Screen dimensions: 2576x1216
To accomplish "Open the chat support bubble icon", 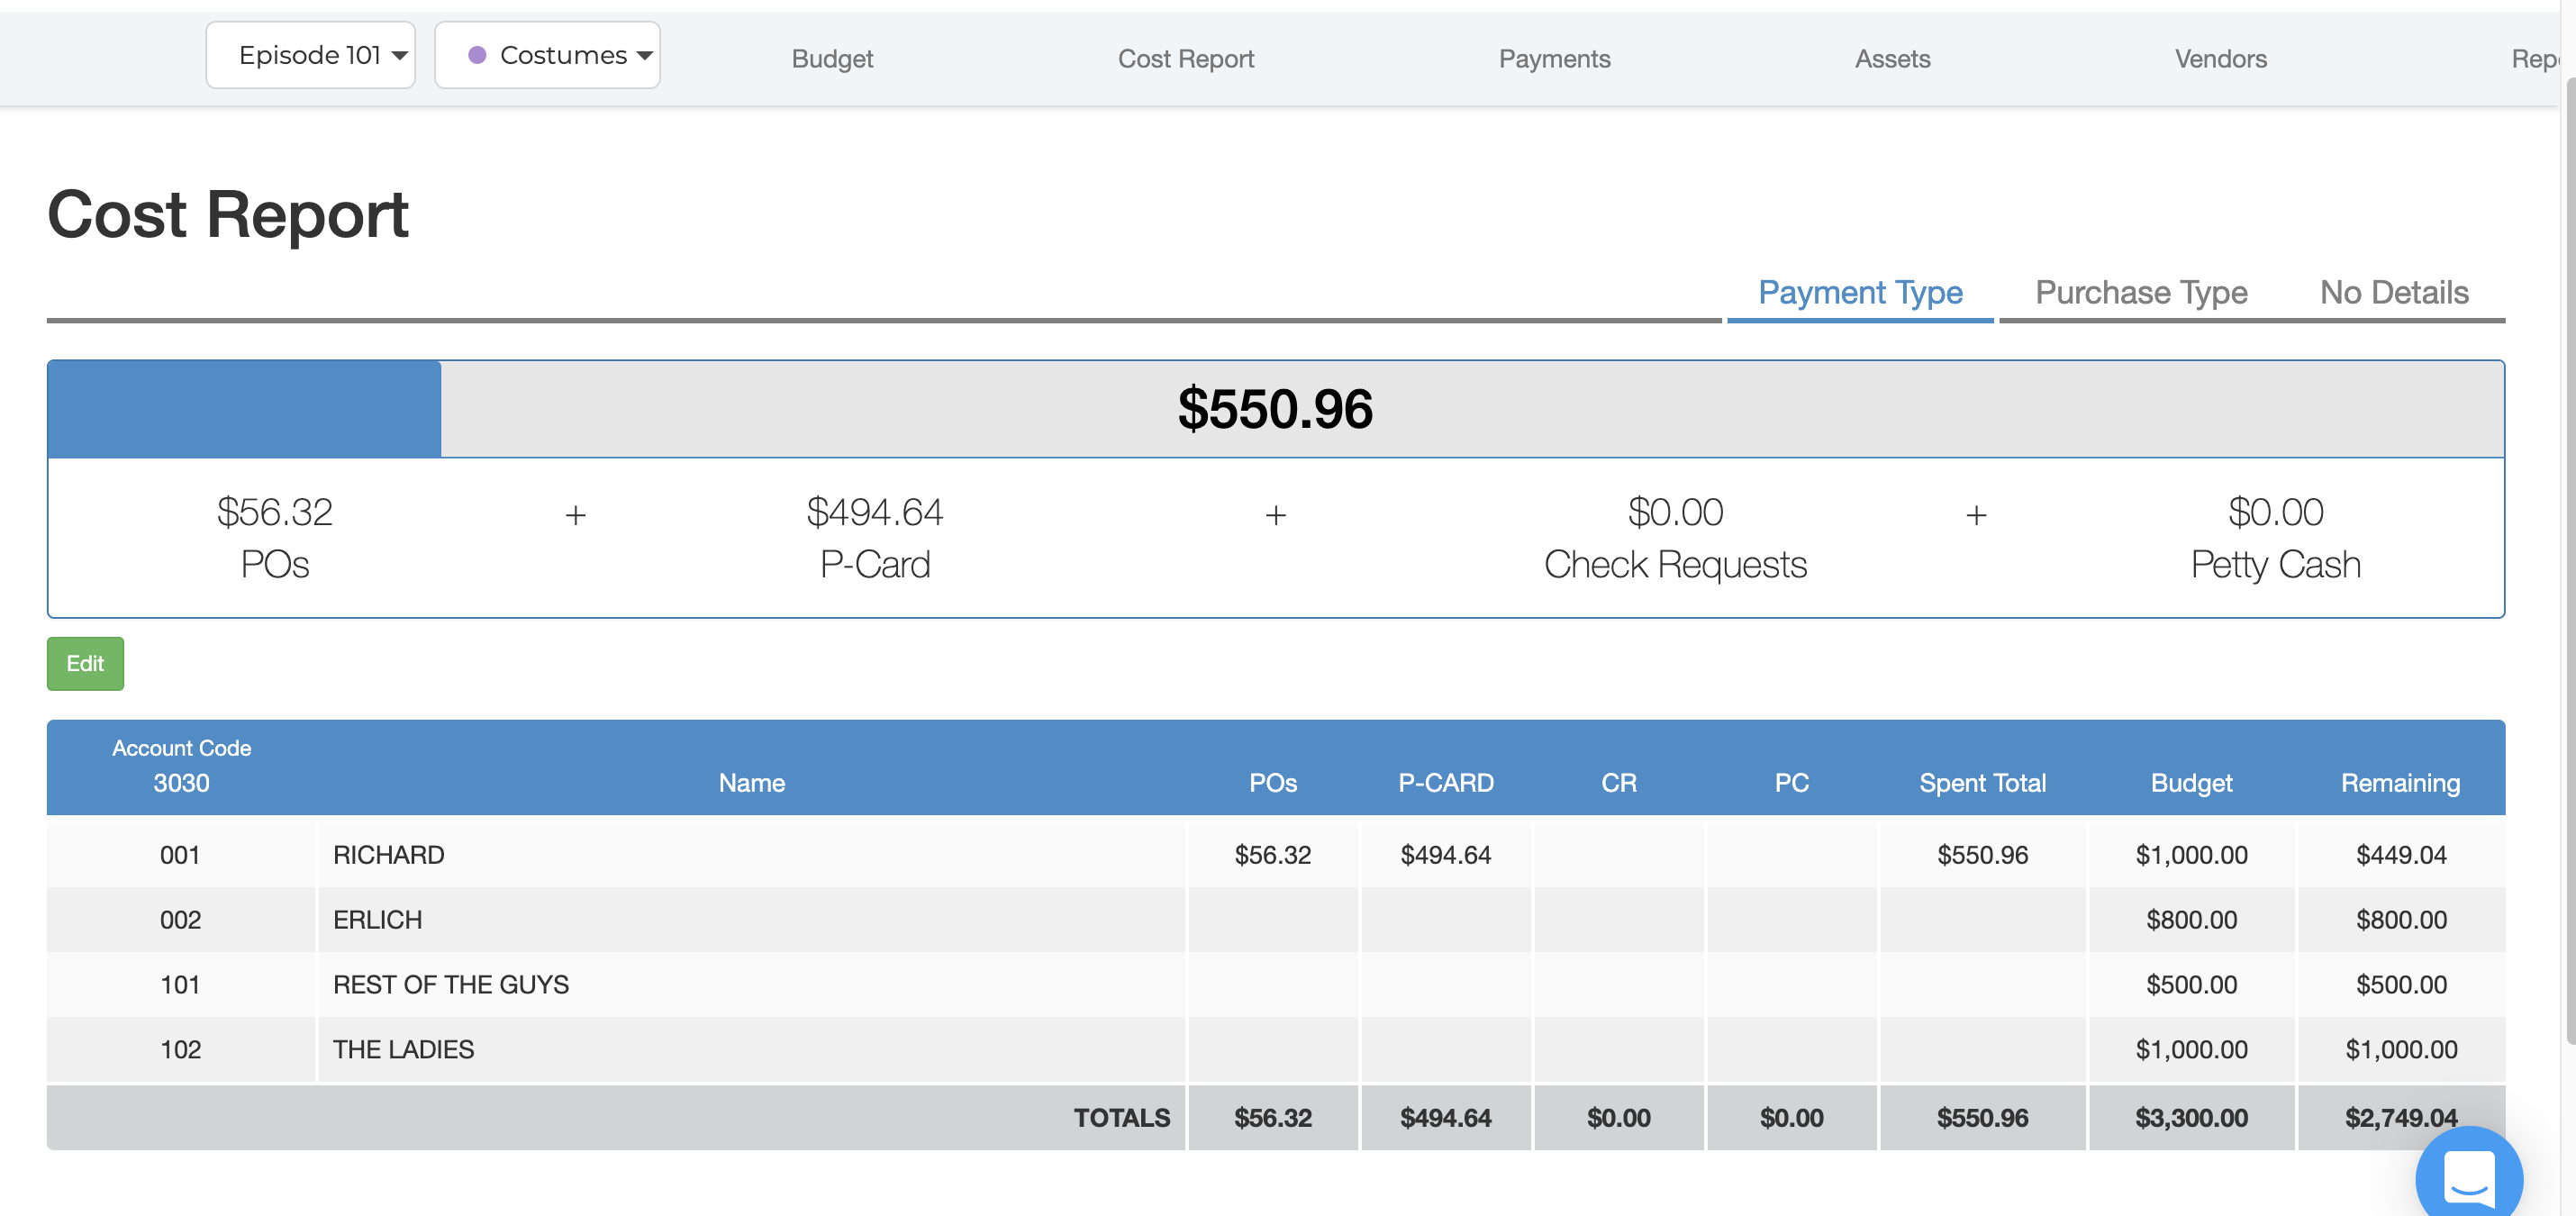I will [2469, 1176].
